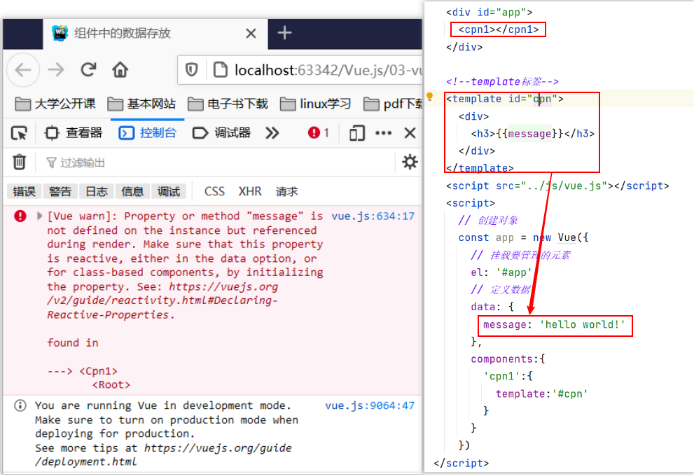
Task: Expand the Vue warn error message triangle
Action: (39, 216)
